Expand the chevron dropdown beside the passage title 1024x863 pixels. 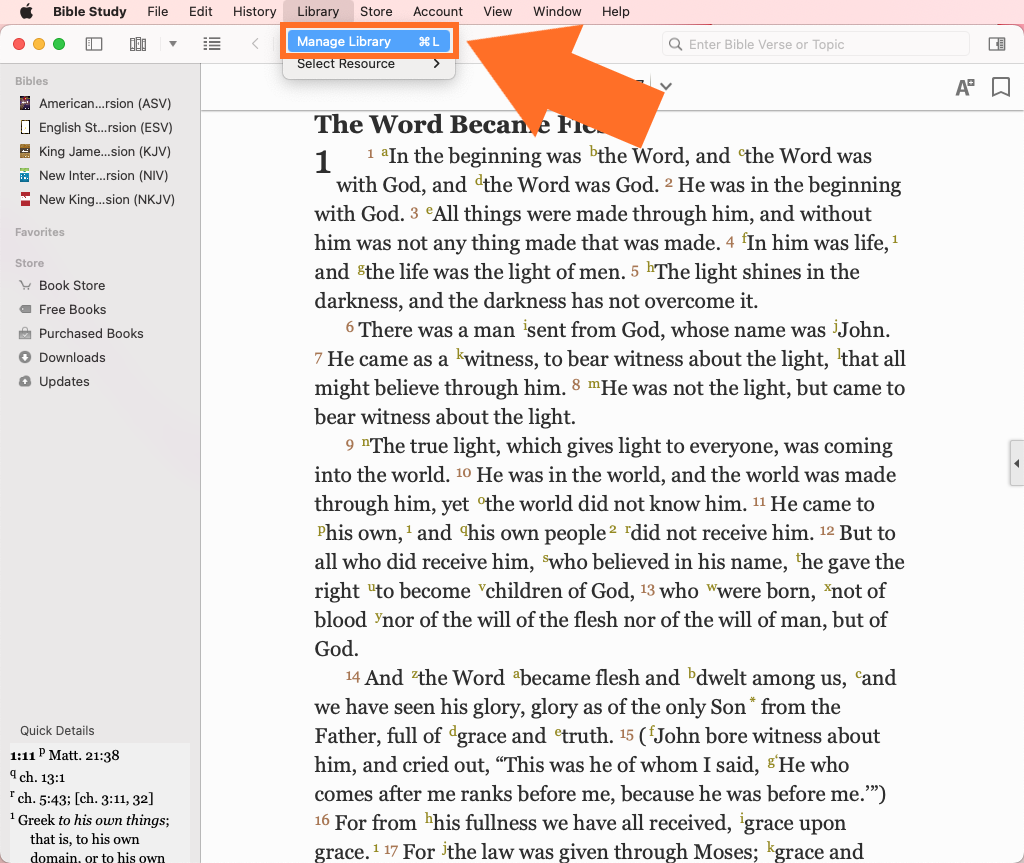click(x=666, y=87)
